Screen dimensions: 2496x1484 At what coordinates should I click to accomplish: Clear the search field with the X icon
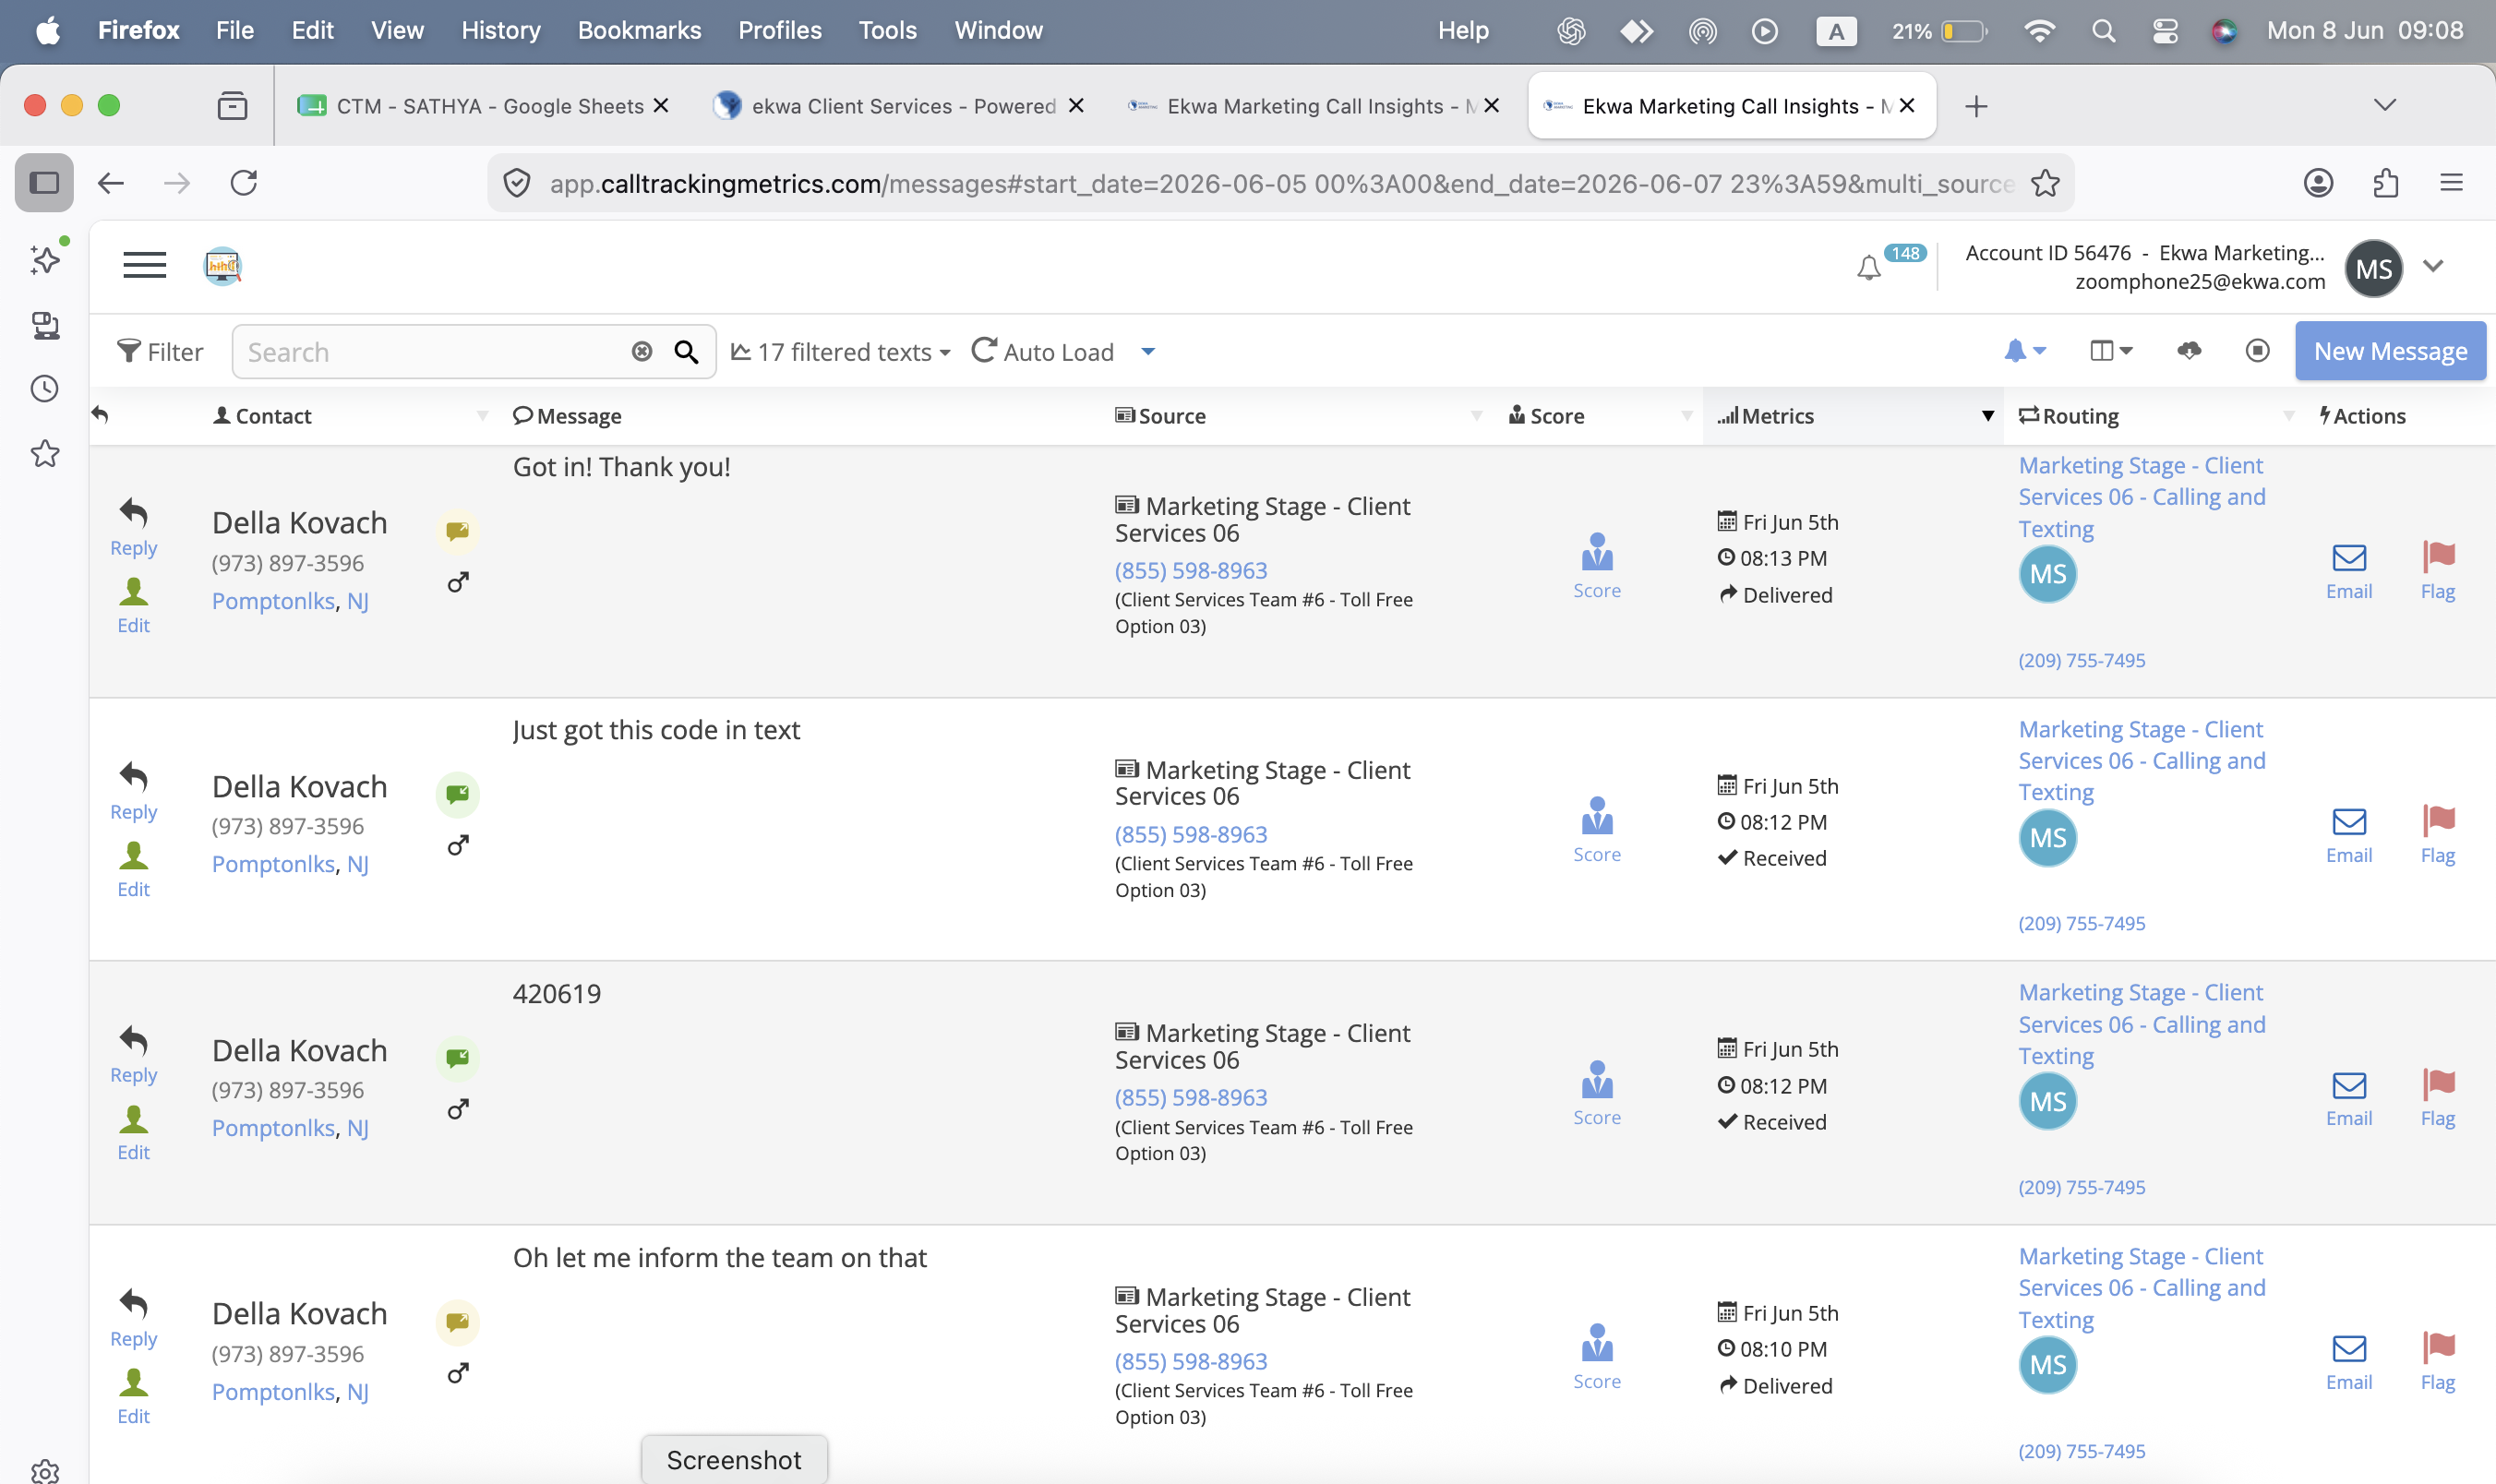[x=642, y=351]
